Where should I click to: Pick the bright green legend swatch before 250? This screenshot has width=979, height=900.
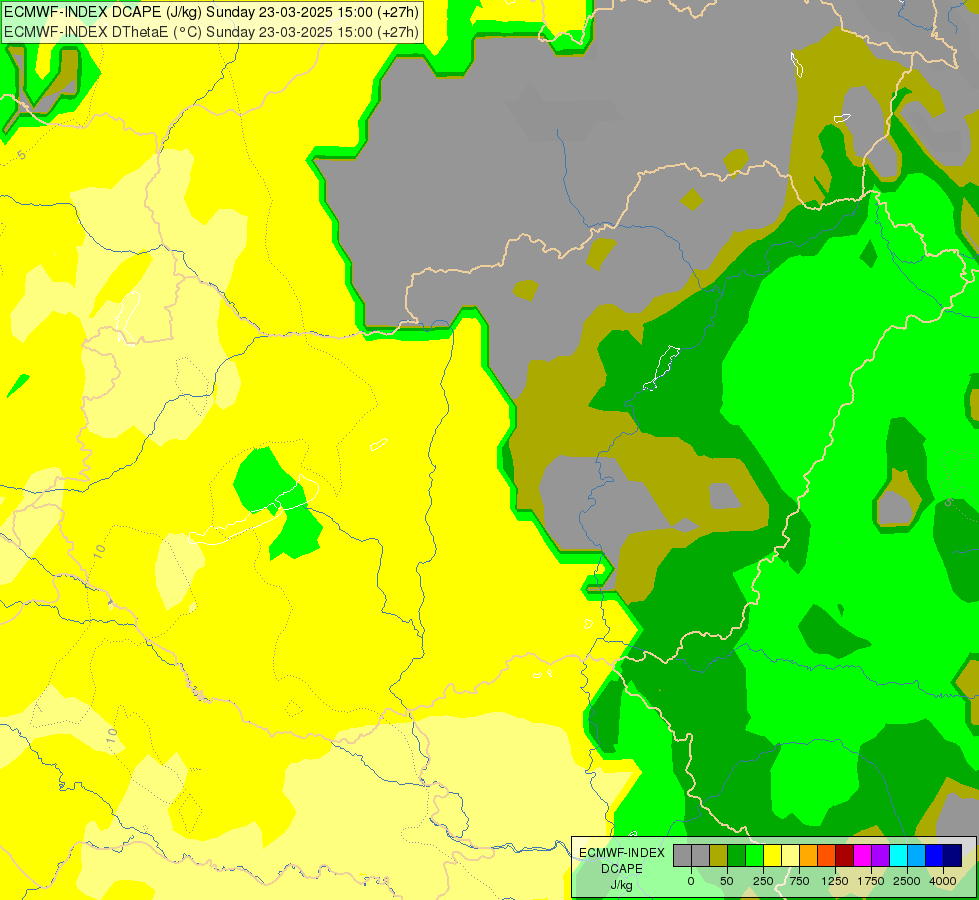[x=755, y=856]
